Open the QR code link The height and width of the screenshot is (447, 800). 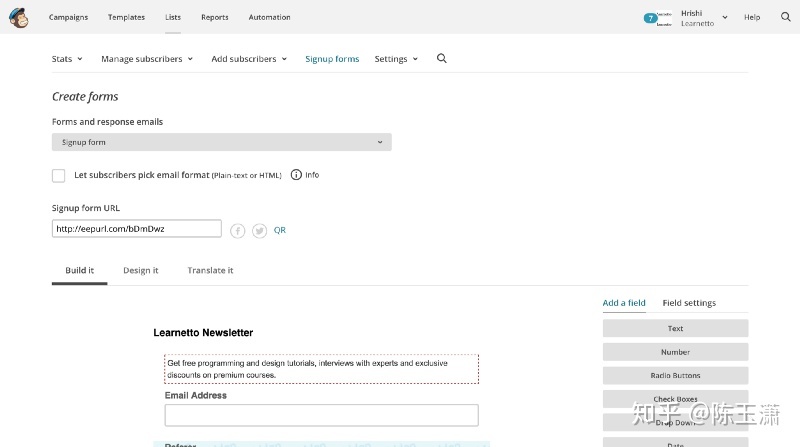280,230
